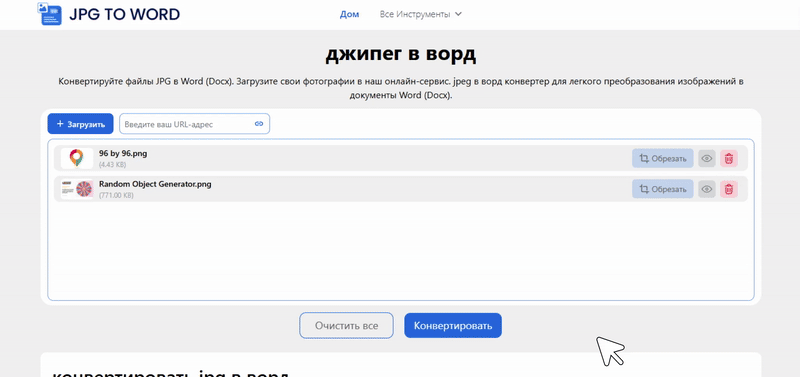Click the JPG TO WORD site title
The width and height of the screenshot is (800, 377).
(x=124, y=14)
